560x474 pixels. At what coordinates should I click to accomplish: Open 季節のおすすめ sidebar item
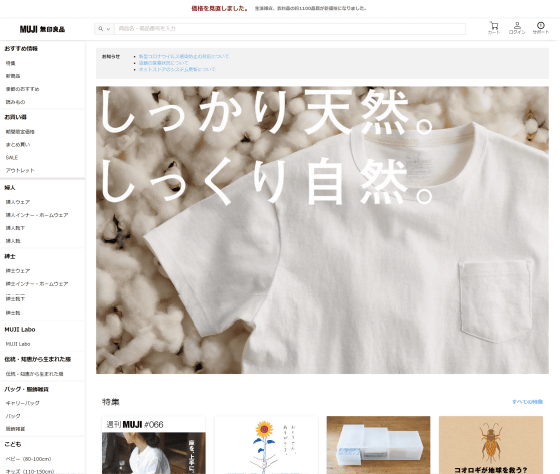click(x=22, y=89)
